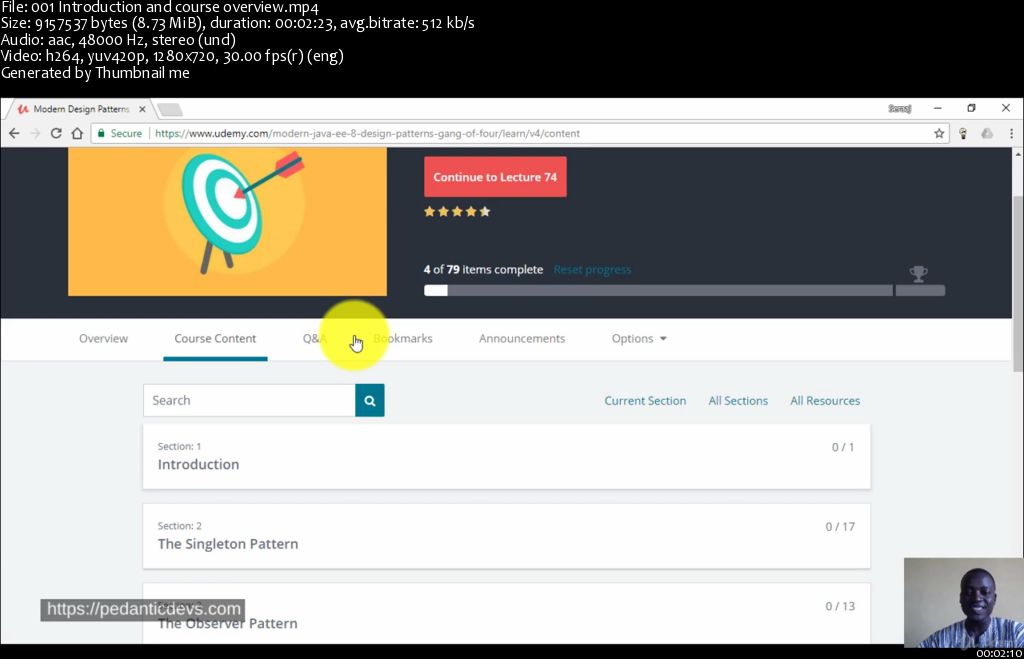Click the Udemy favicon on the tab
Image resolution: width=1024 pixels, height=659 pixels.
tap(24, 109)
